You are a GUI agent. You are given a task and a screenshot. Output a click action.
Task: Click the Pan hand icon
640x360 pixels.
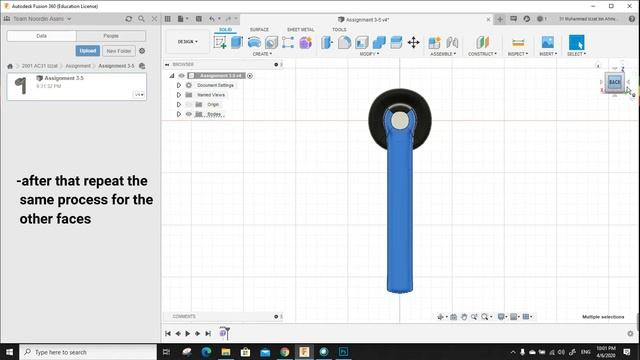click(x=464, y=317)
